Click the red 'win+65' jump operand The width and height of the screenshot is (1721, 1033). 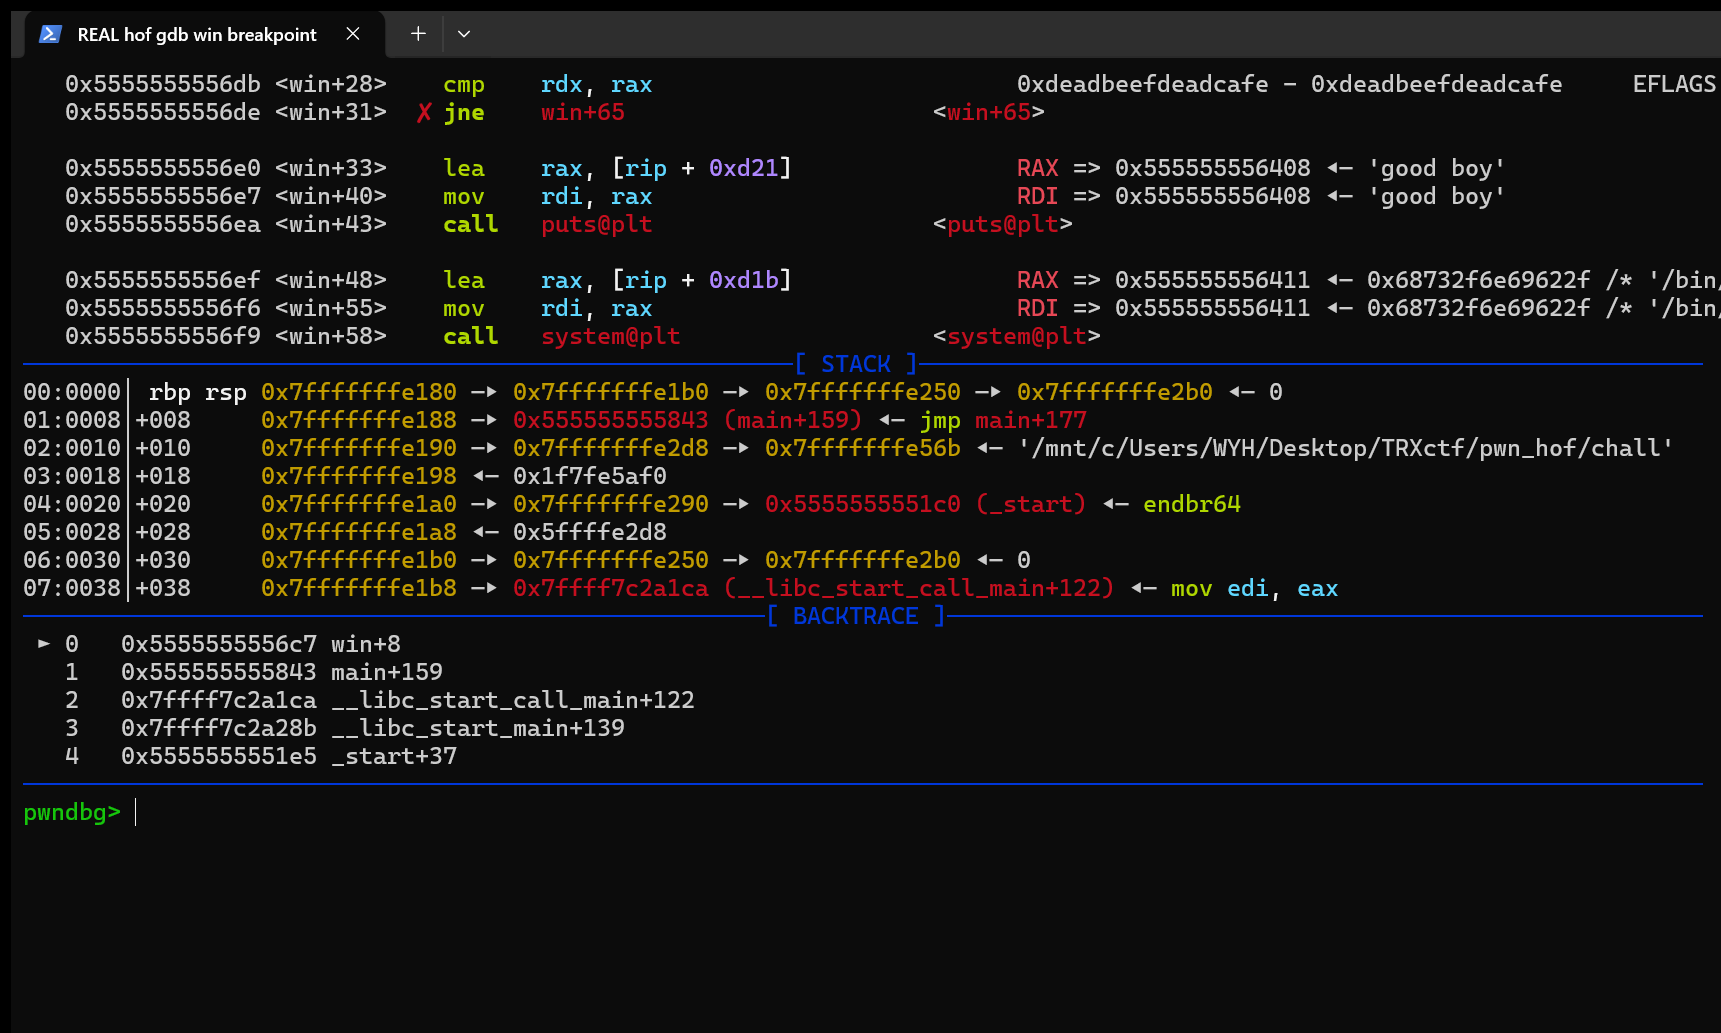tap(583, 113)
